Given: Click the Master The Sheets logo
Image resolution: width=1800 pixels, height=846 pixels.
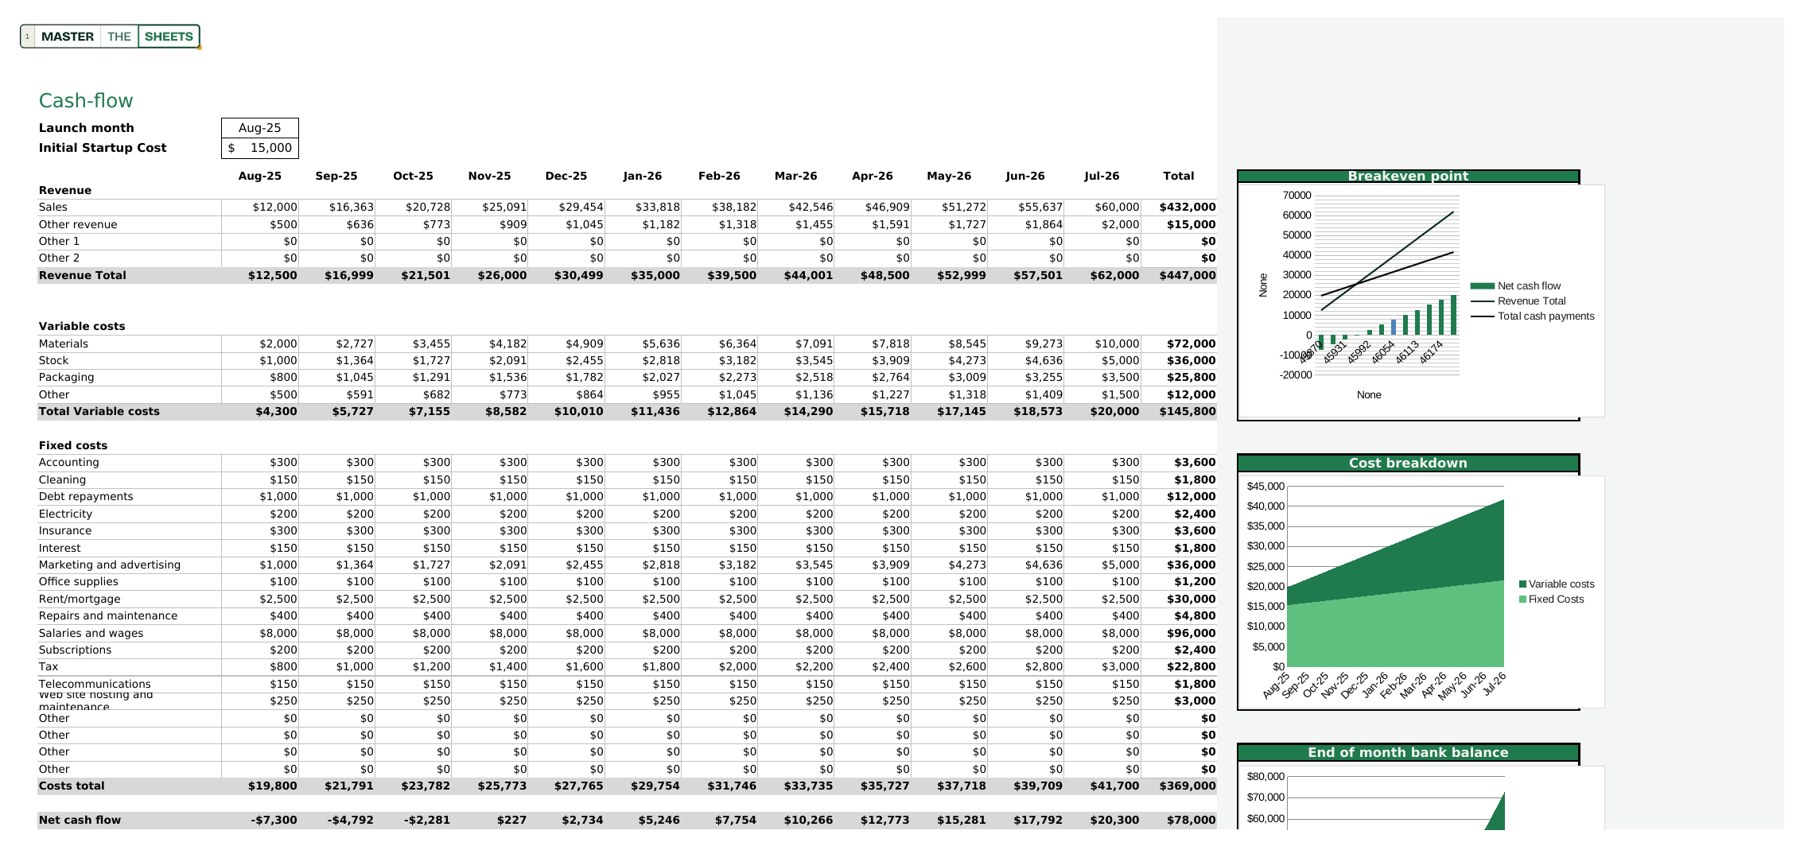Looking at the screenshot, I should pos(110,37).
